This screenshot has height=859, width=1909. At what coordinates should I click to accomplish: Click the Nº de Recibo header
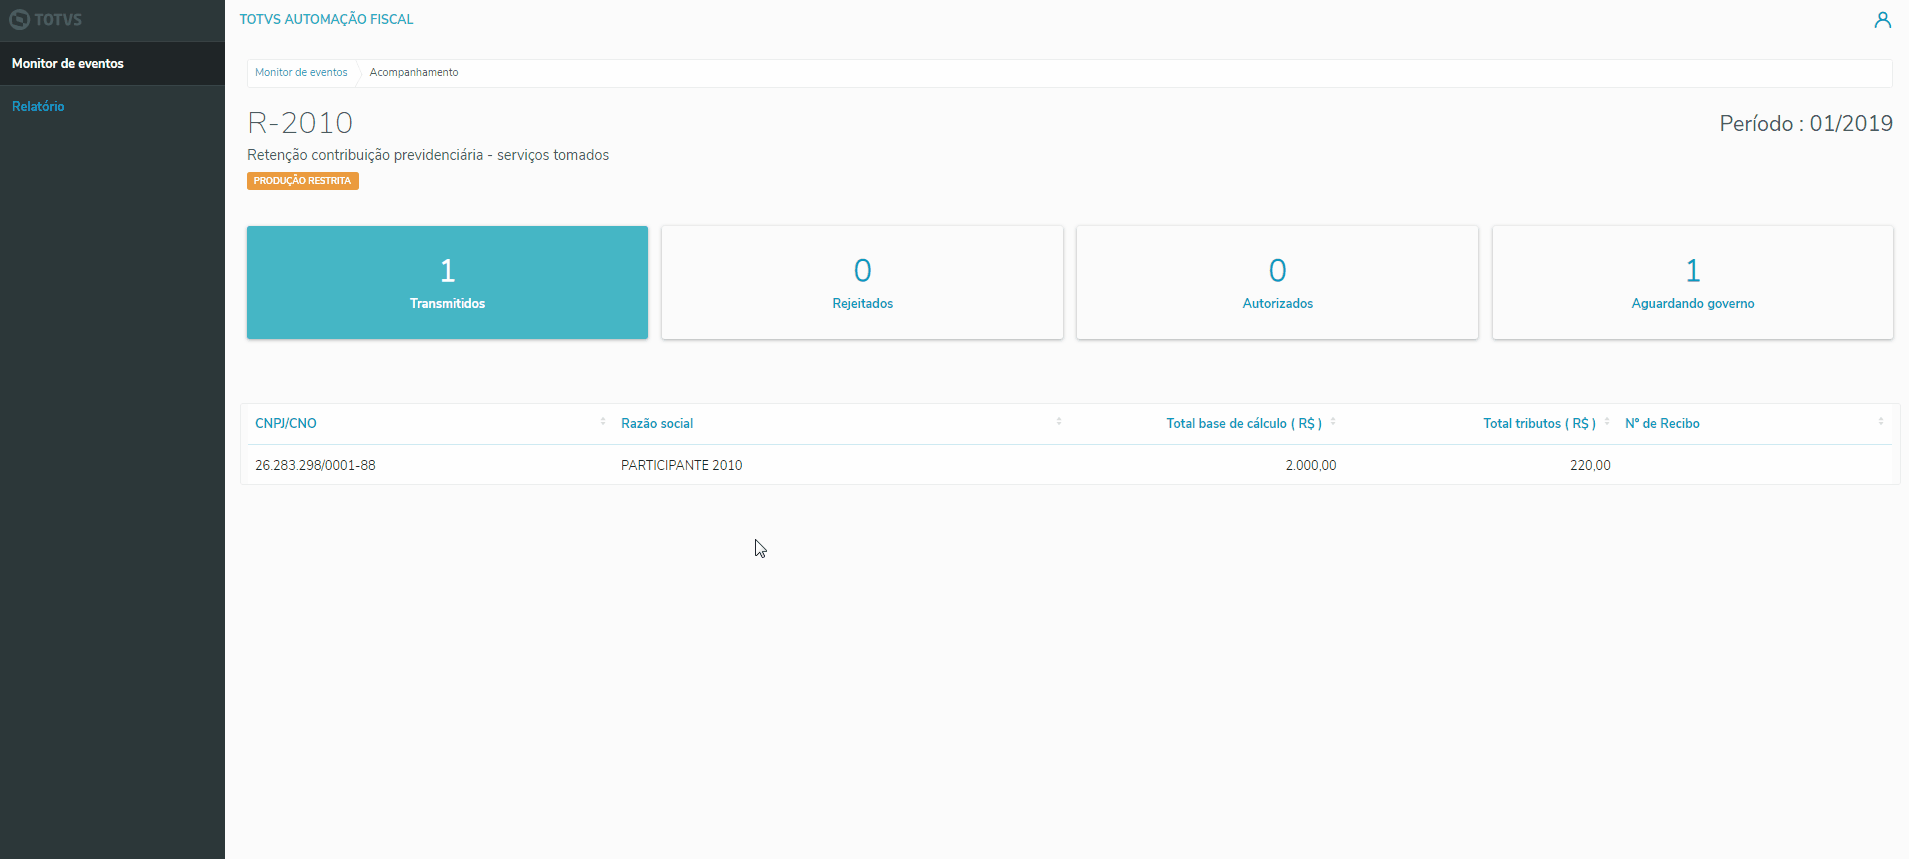1662,423
